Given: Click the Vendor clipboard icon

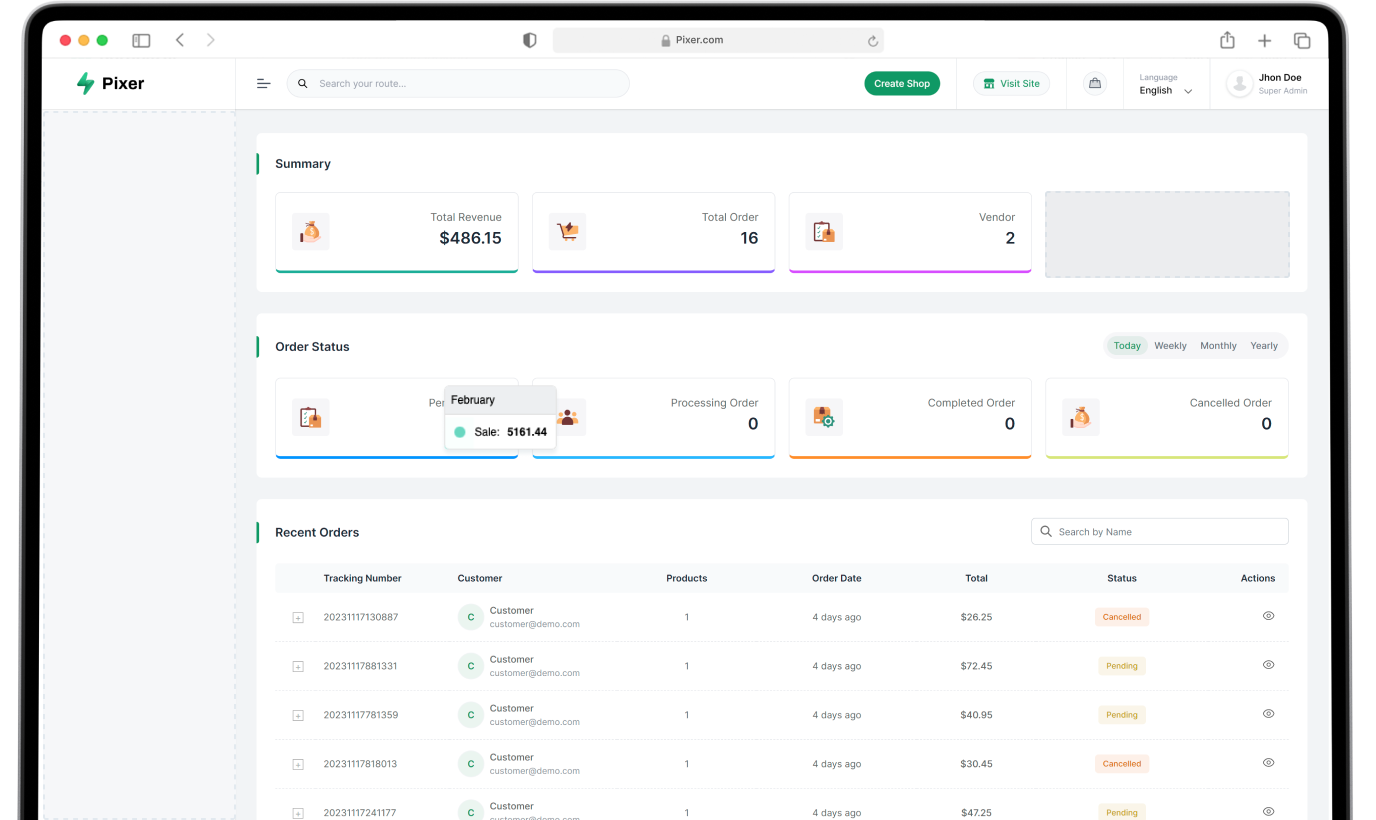Looking at the screenshot, I should pos(825,232).
